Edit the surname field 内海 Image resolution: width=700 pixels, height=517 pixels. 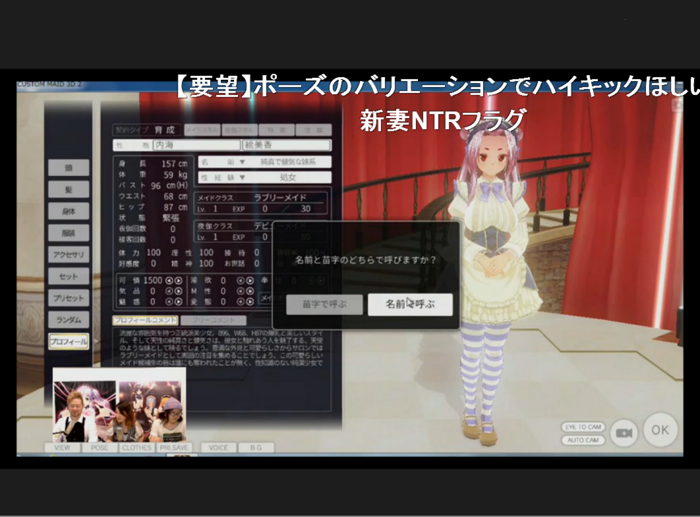196,145
